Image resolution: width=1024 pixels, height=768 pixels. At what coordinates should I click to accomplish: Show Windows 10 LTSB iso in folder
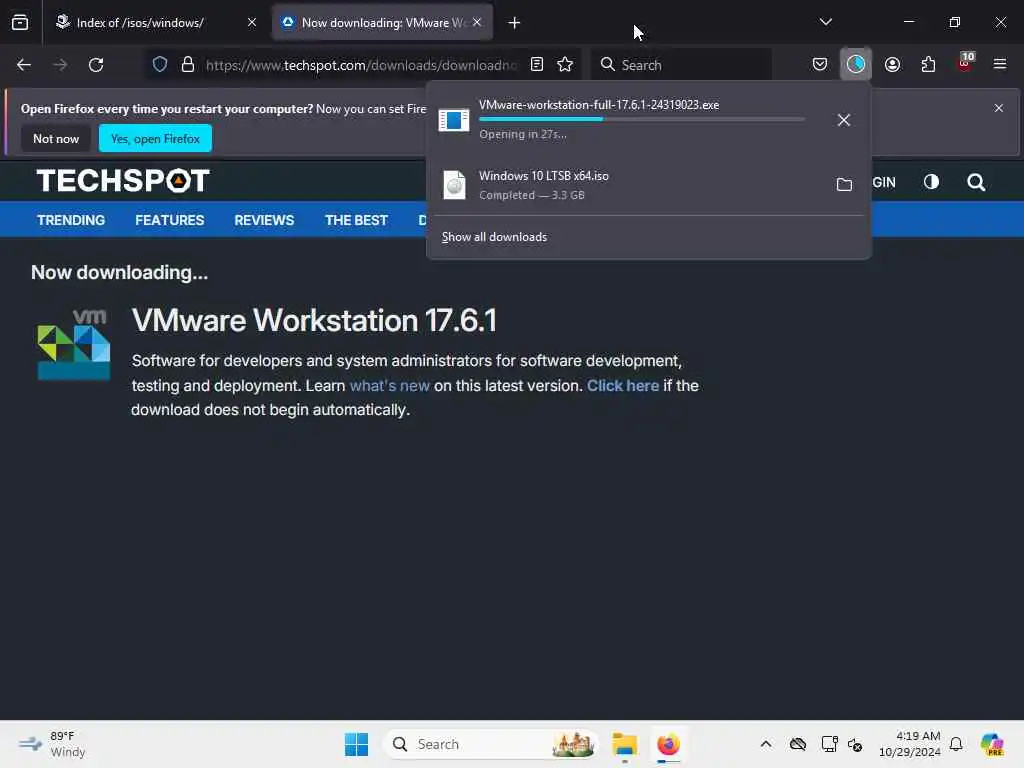(844, 185)
